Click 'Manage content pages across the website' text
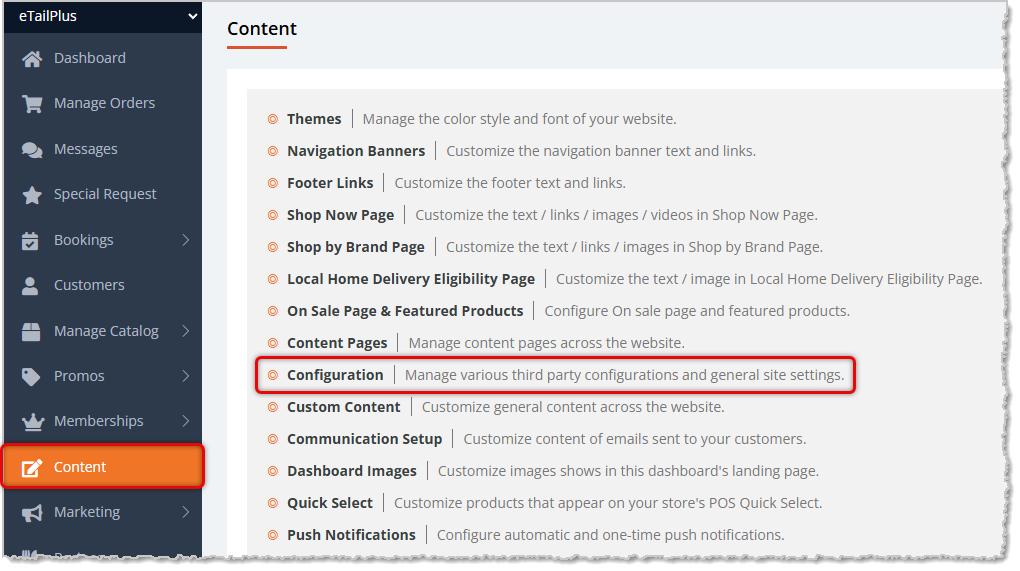This screenshot has height=571, width=1020. click(x=546, y=343)
